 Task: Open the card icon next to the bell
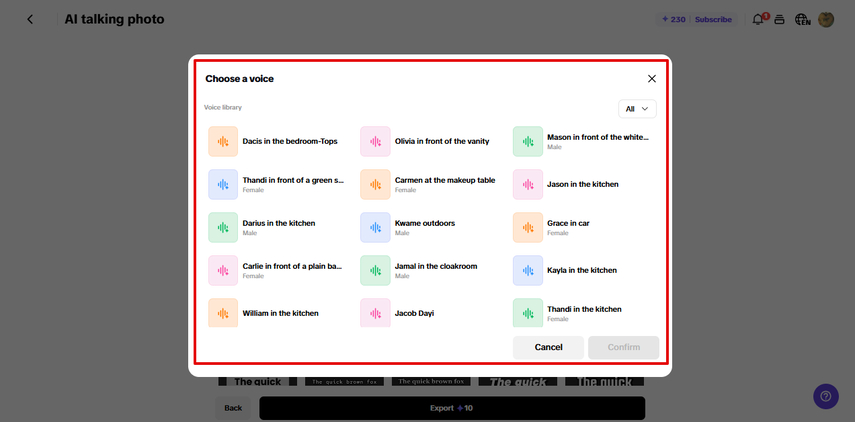780,20
